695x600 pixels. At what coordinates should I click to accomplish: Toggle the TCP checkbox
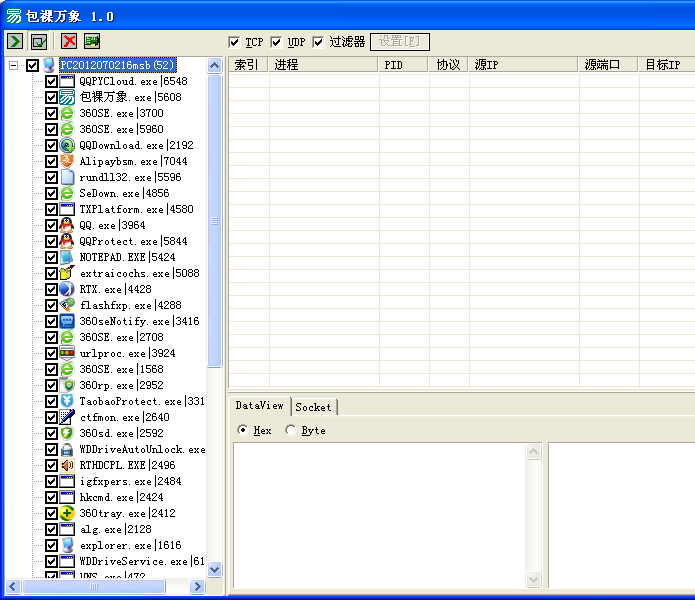tap(234, 42)
